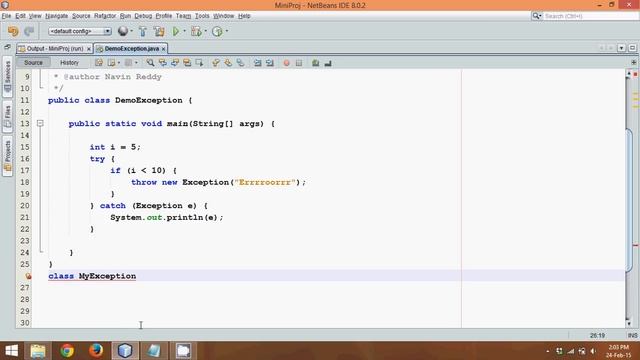The height and width of the screenshot is (360, 640).
Task: Click the Undo arrow in main toolbar
Action: coord(13,31)
